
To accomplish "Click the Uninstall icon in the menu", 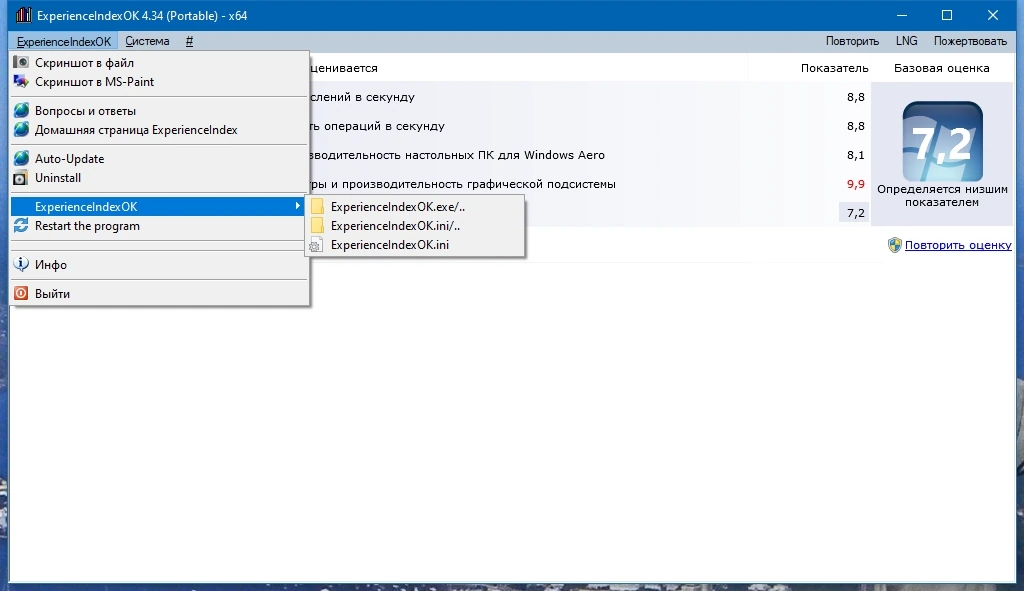I will coord(21,178).
